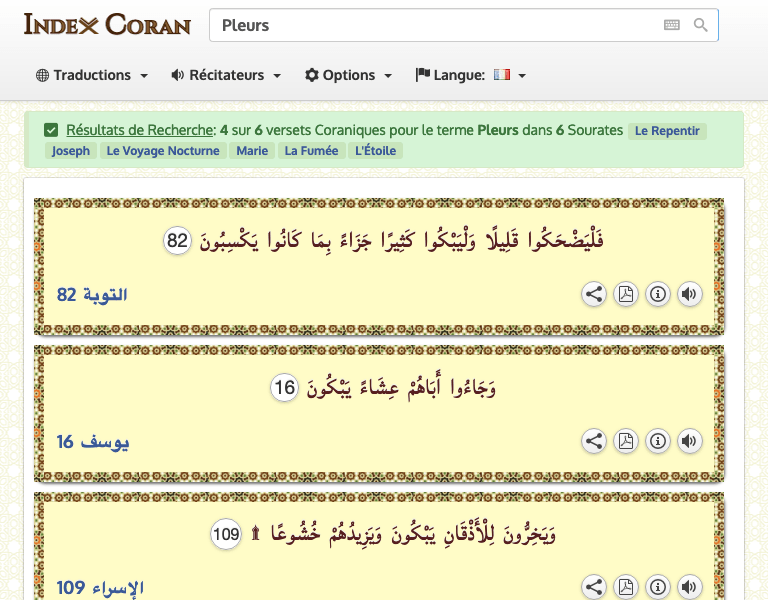Screen dimensions: 768x600
Task: Open the Récitateurs dropdown menu
Action: 226,75
